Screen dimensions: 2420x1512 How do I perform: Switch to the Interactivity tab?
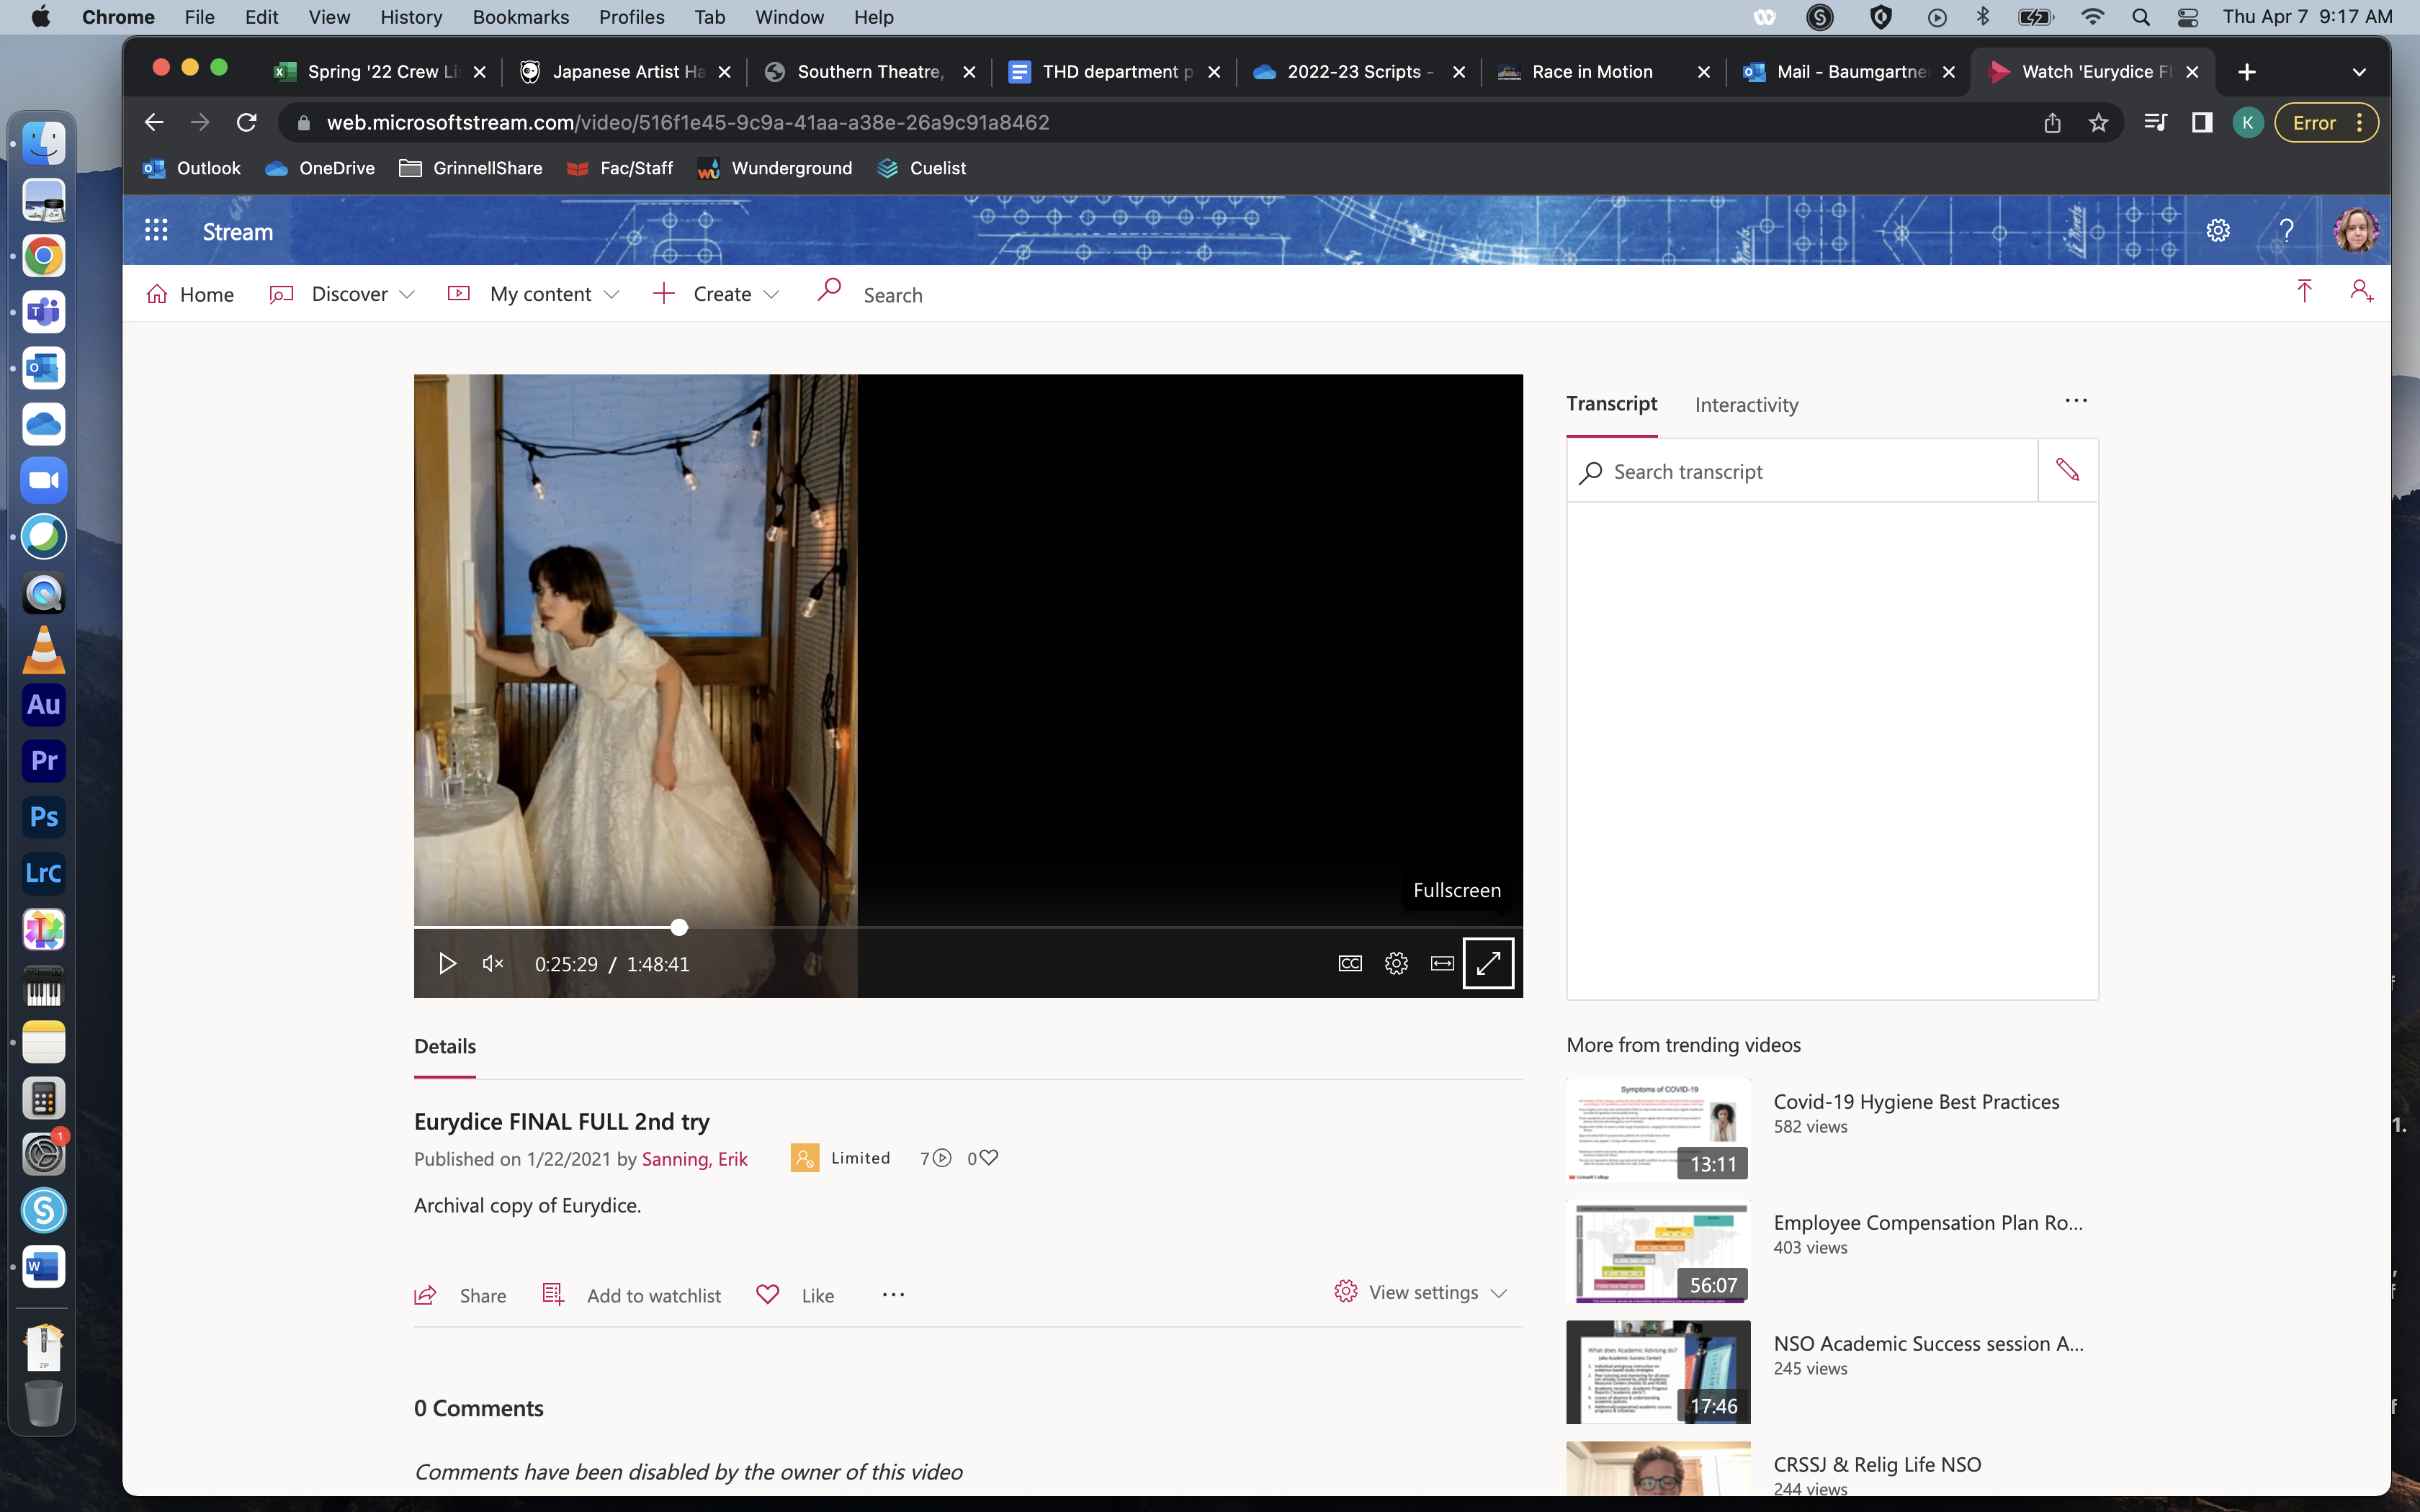pyautogui.click(x=1746, y=405)
